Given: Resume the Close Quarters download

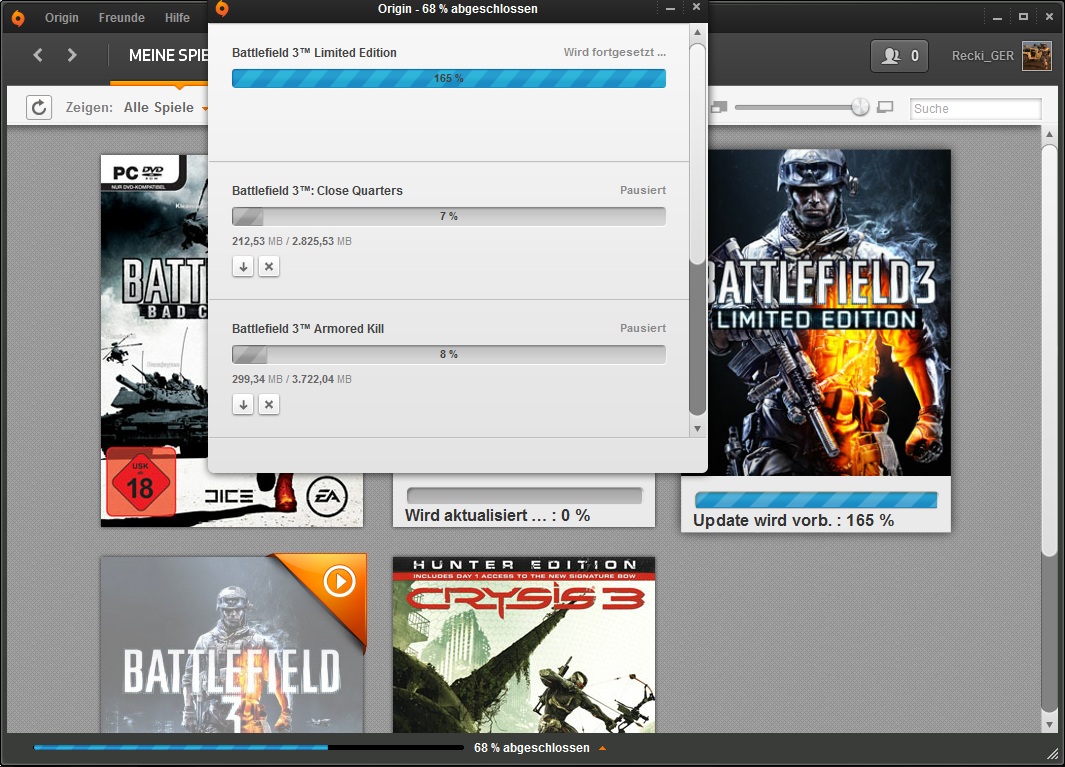Looking at the screenshot, I should coord(243,266).
